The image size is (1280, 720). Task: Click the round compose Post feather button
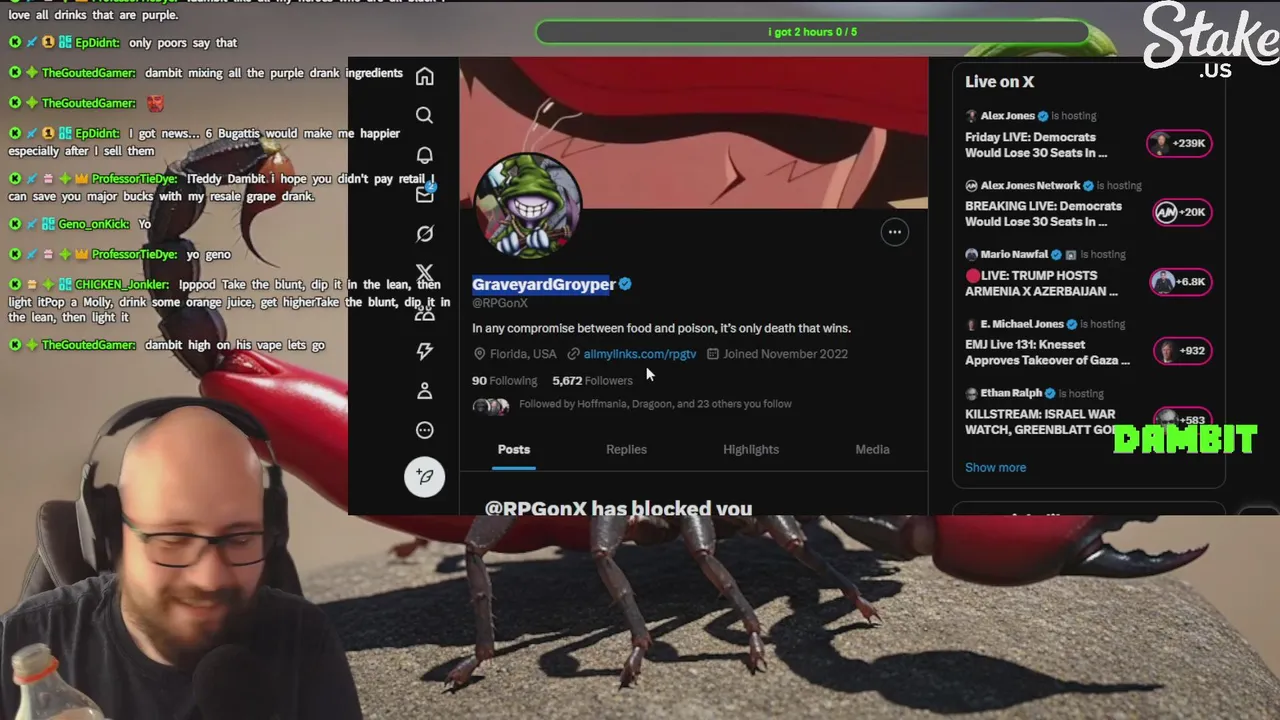click(x=425, y=477)
